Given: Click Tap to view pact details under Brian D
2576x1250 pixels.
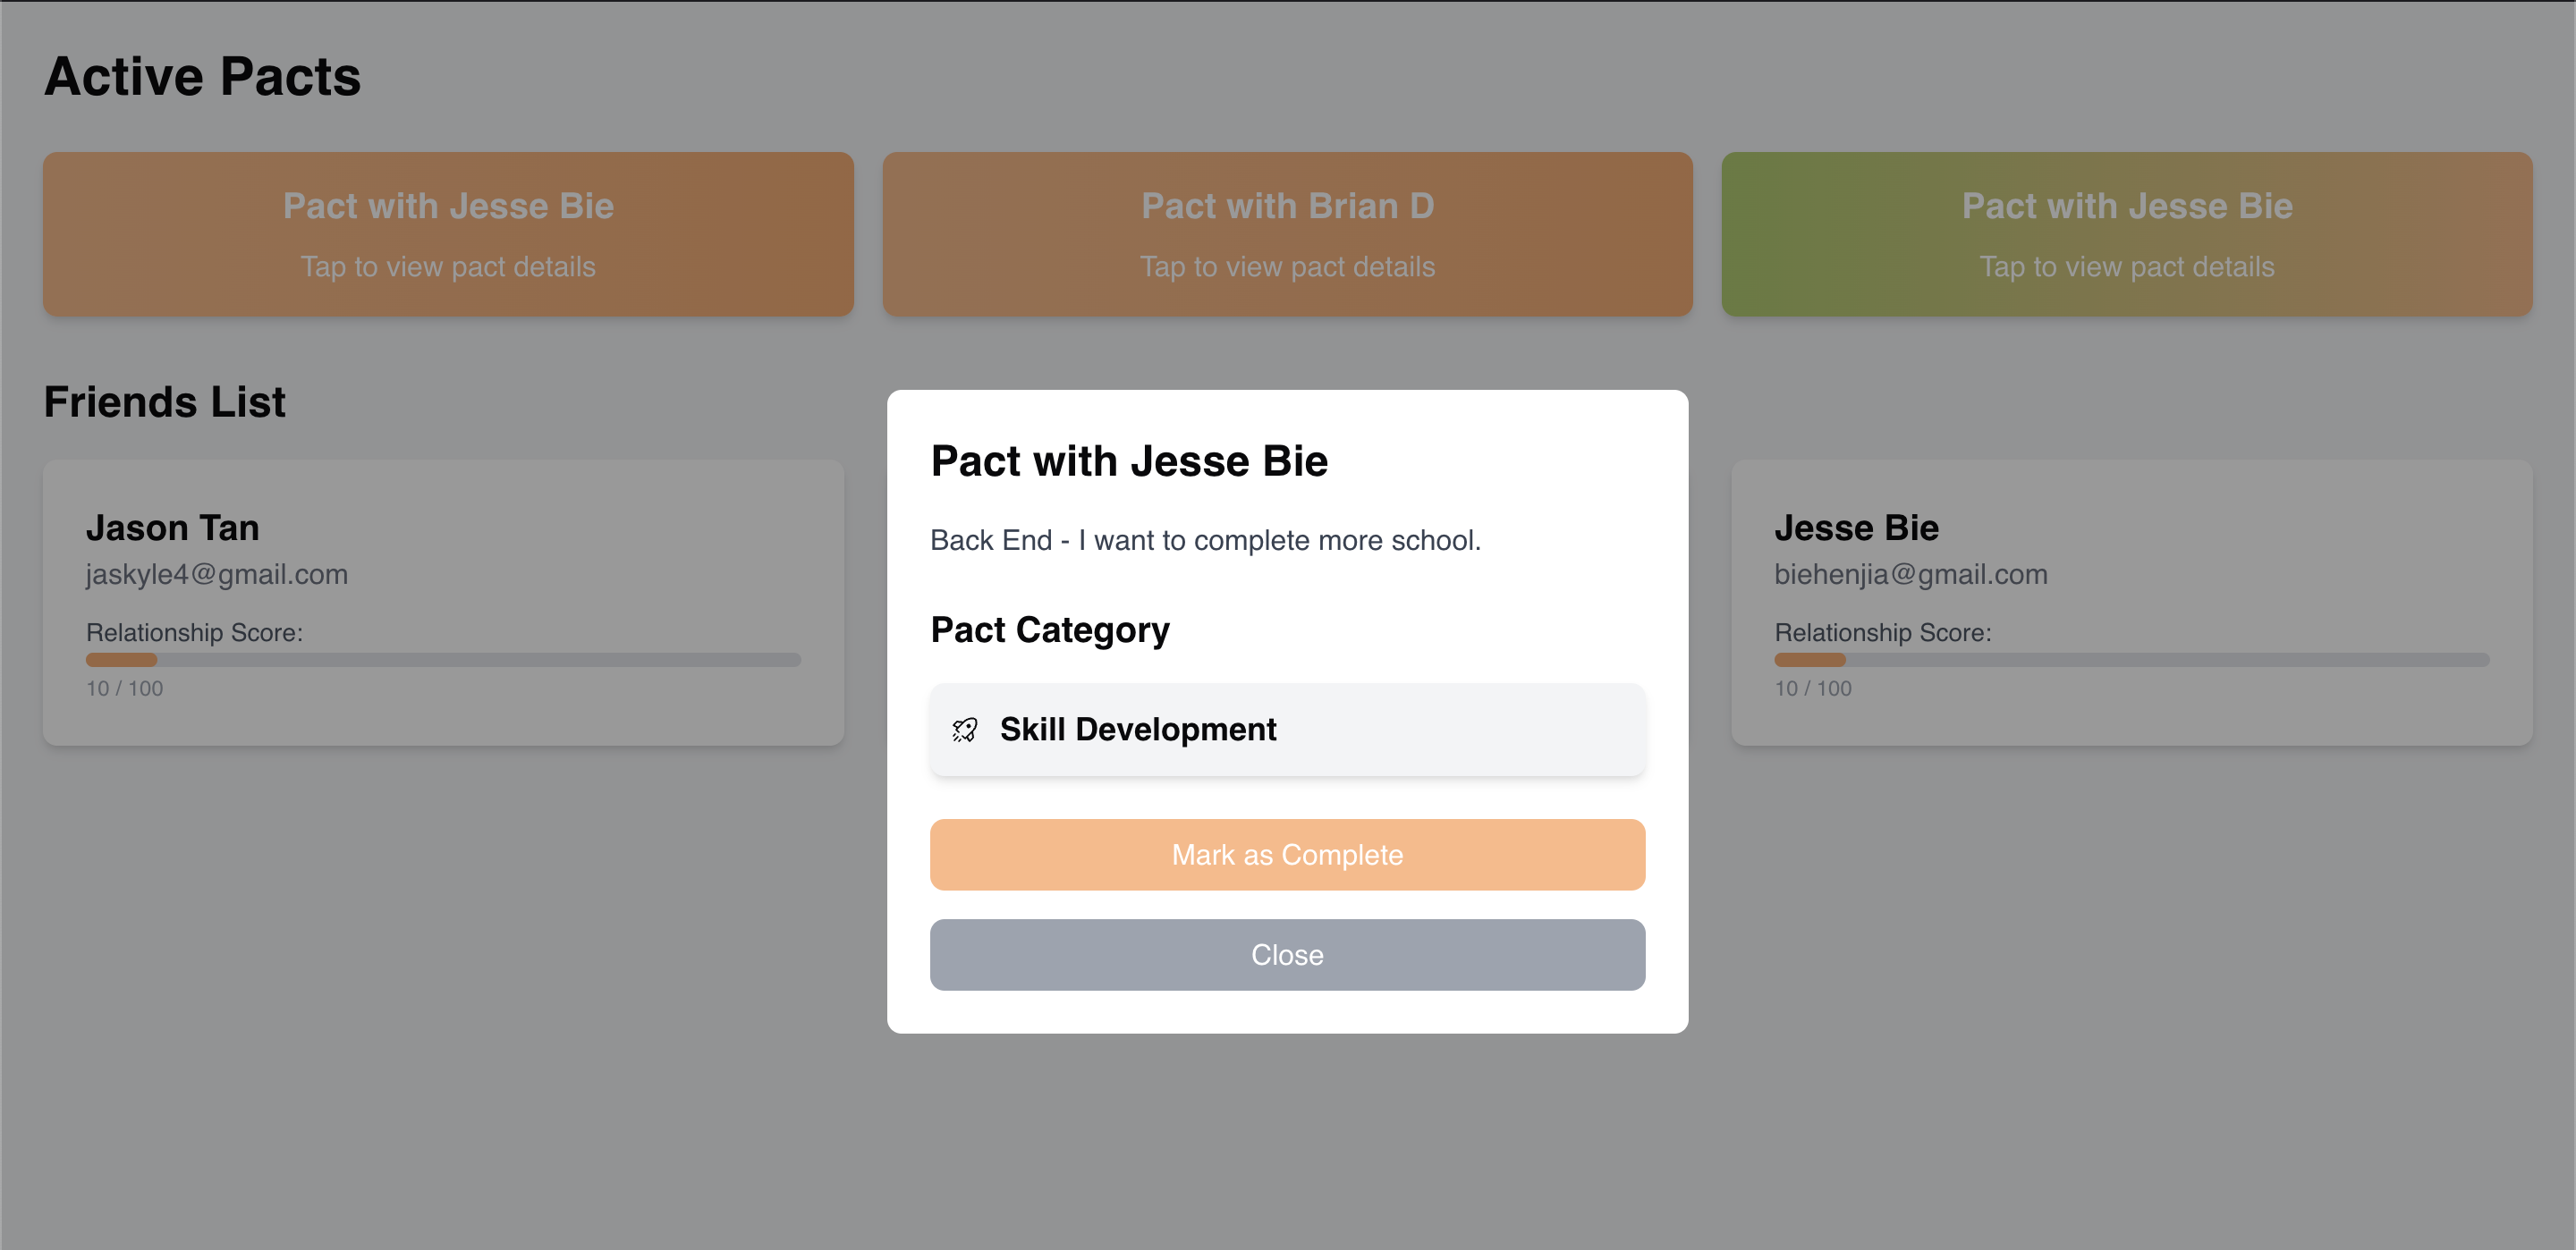Looking at the screenshot, I should (1287, 267).
